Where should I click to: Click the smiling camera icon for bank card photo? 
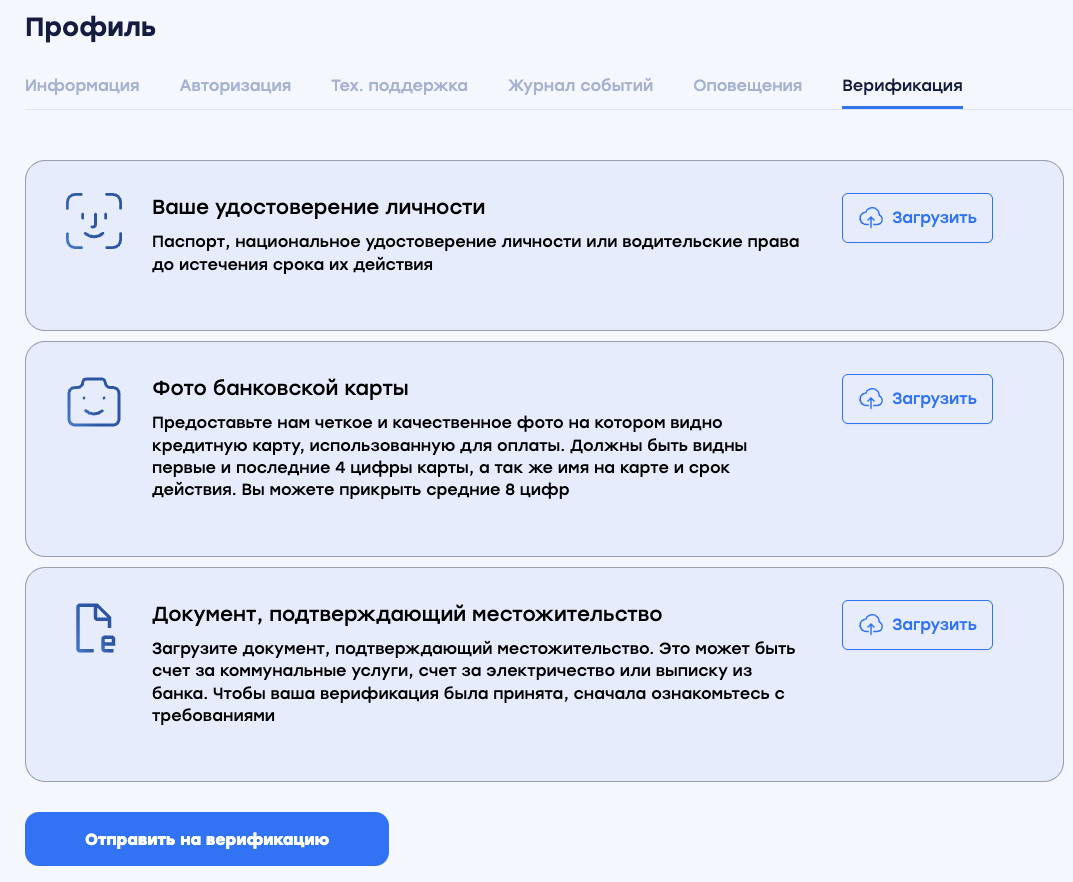point(93,403)
